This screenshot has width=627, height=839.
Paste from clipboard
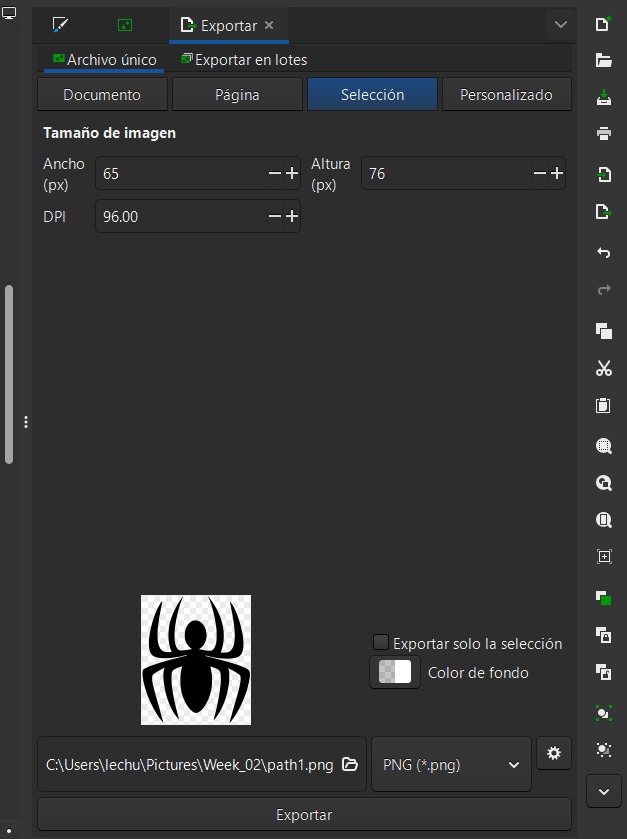pos(603,405)
